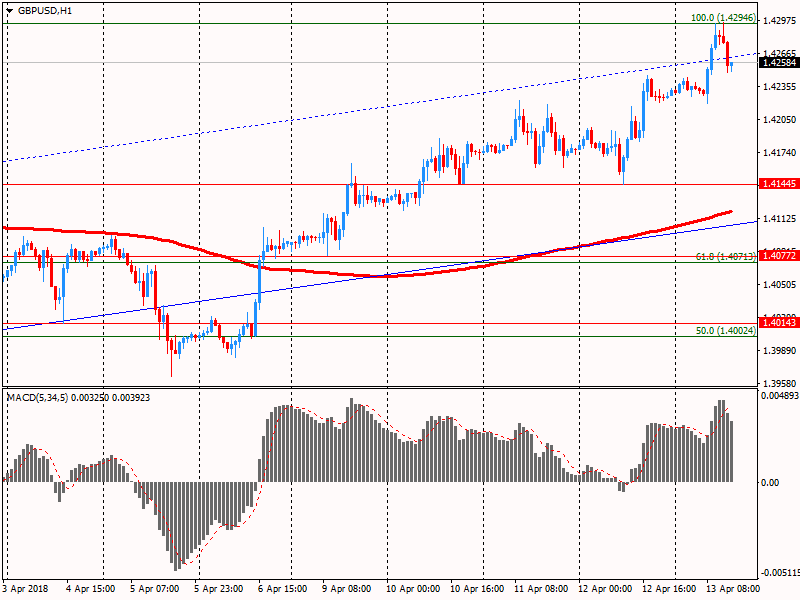Click the red price level tag 1.41445
The height and width of the screenshot is (600, 800).
[779, 184]
